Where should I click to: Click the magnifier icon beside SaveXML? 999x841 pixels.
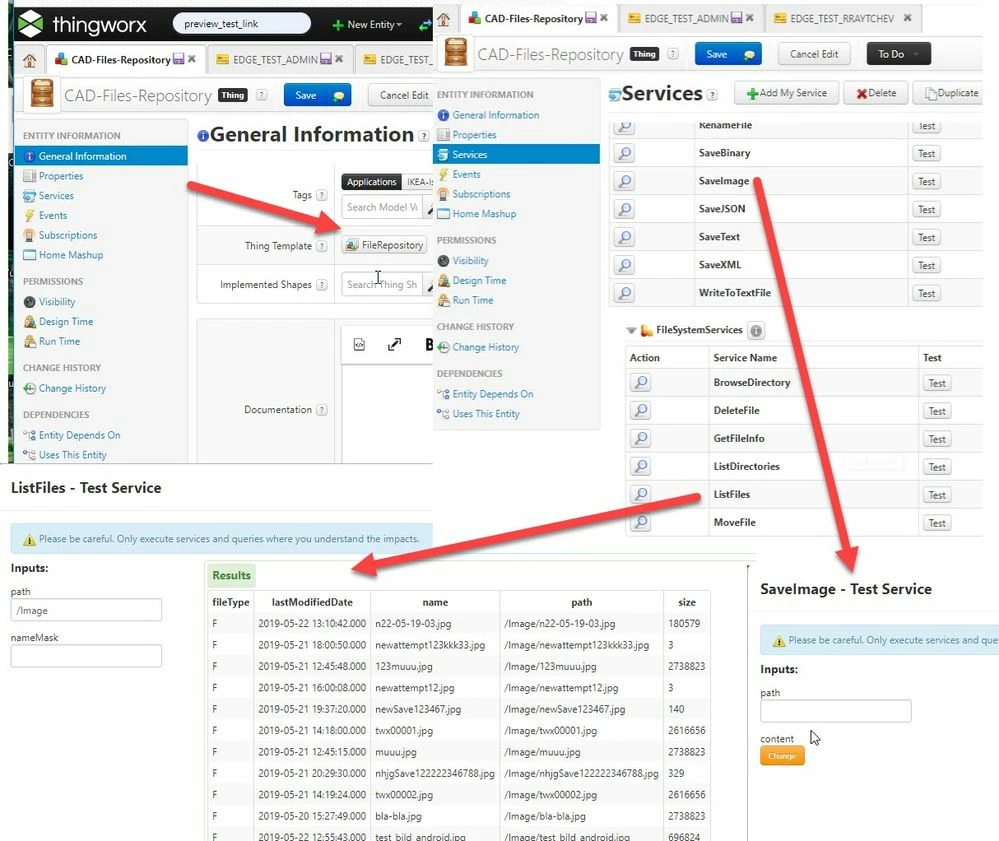tap(625, 265)
